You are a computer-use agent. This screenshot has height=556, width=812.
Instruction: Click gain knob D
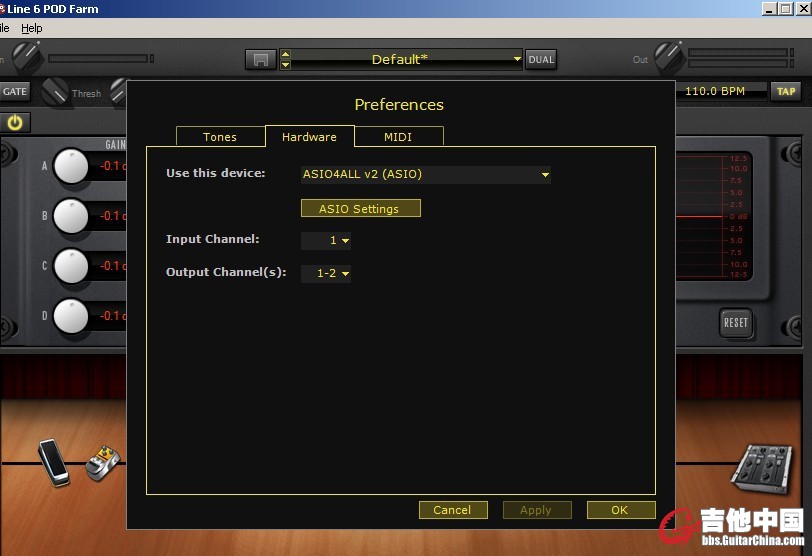tap(71, 316)
